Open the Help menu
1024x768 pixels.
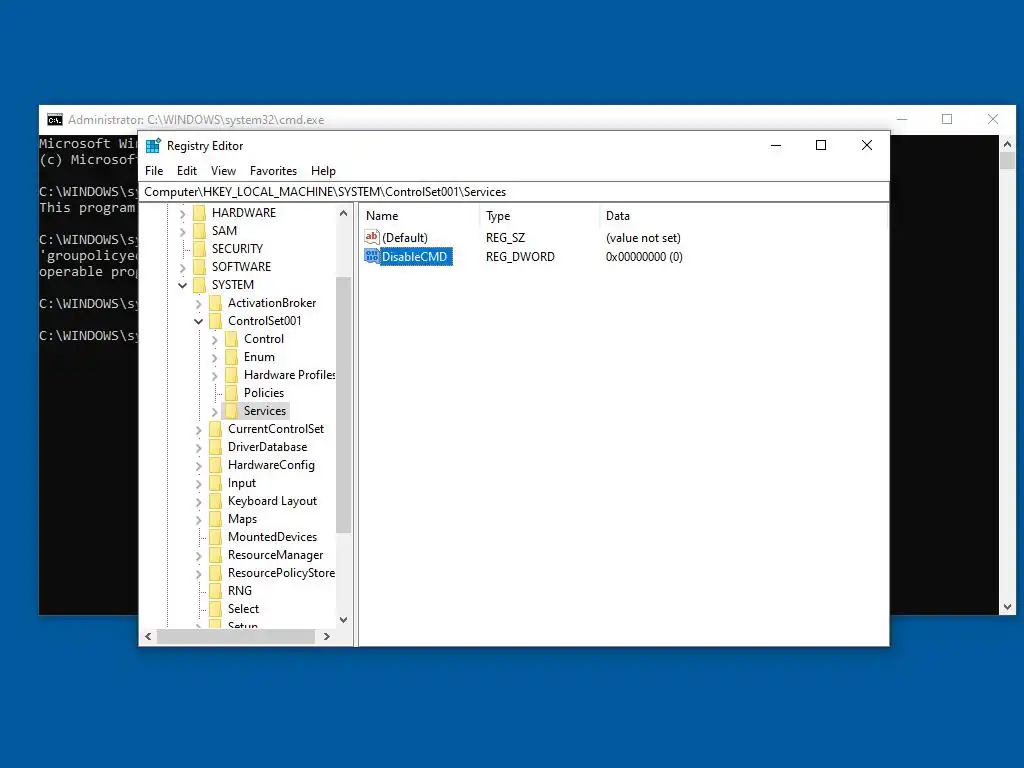click(323, 170)
